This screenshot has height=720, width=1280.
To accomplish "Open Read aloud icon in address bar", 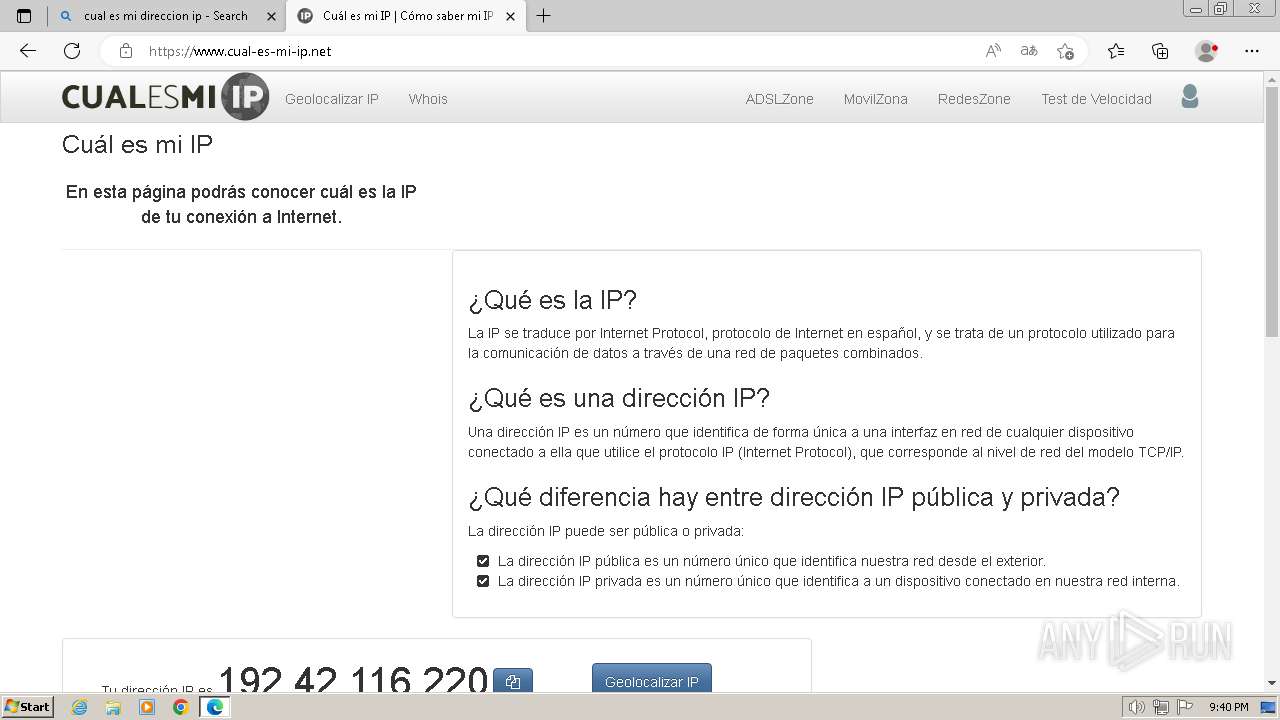I will [993, 51].
